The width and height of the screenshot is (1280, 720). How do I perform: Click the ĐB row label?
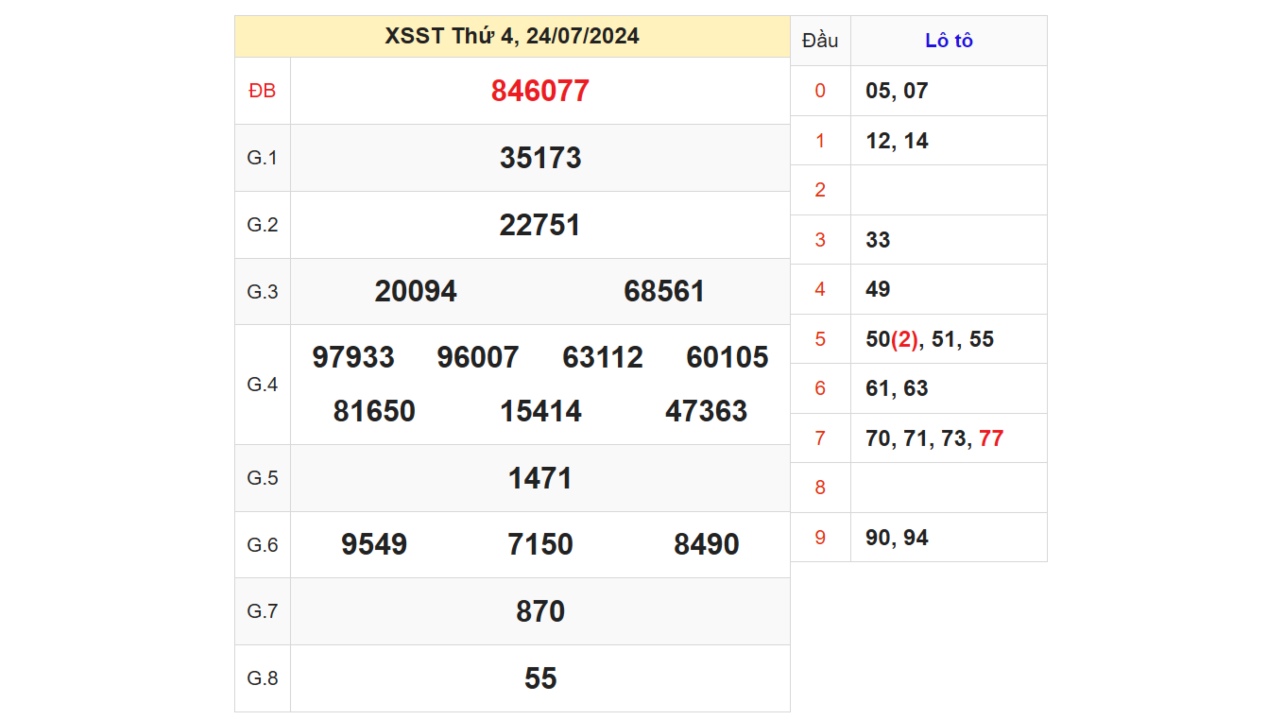[262, 91]
